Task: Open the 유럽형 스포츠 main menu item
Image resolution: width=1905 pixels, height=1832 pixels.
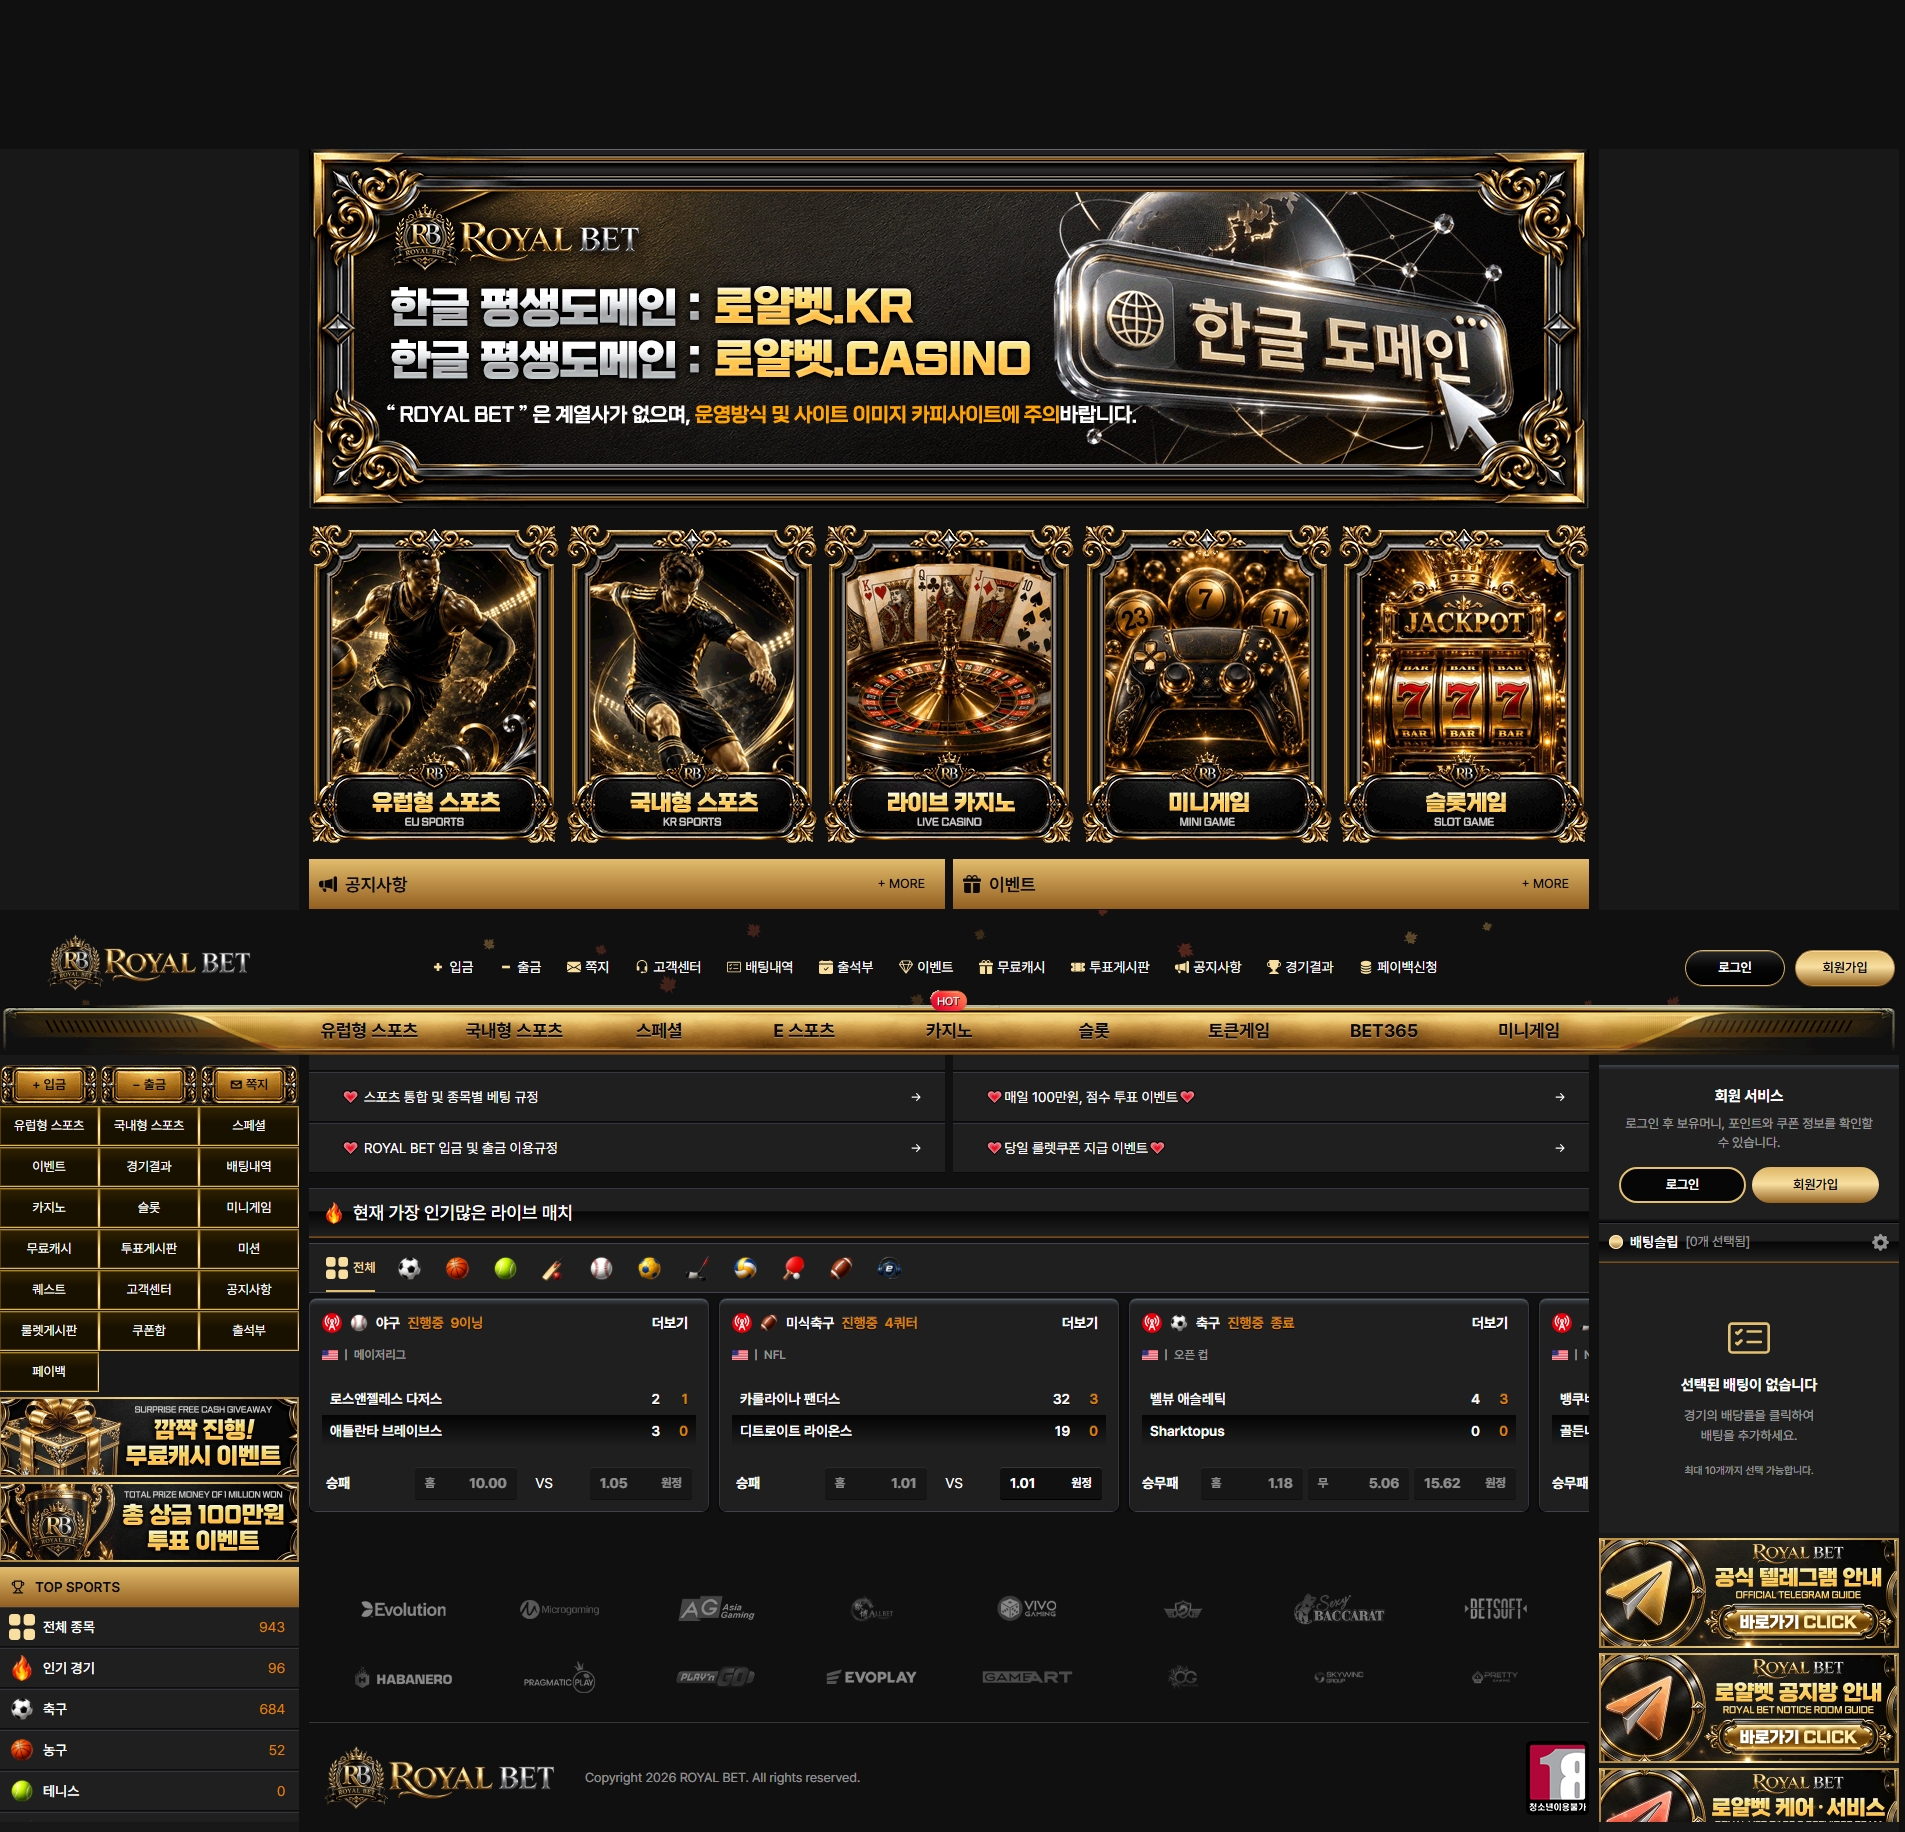Action: coord(369,1030)
